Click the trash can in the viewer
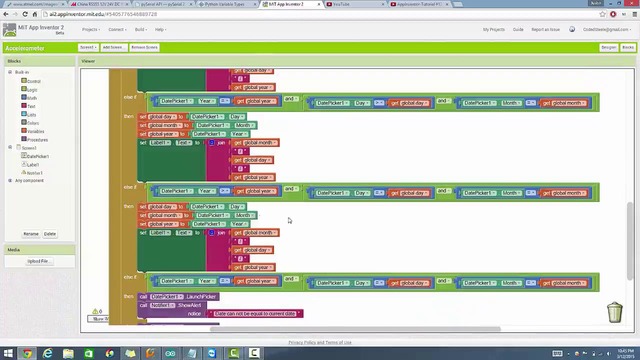The height and width of the screenshot is (360, 640). [x=615, y=313]
